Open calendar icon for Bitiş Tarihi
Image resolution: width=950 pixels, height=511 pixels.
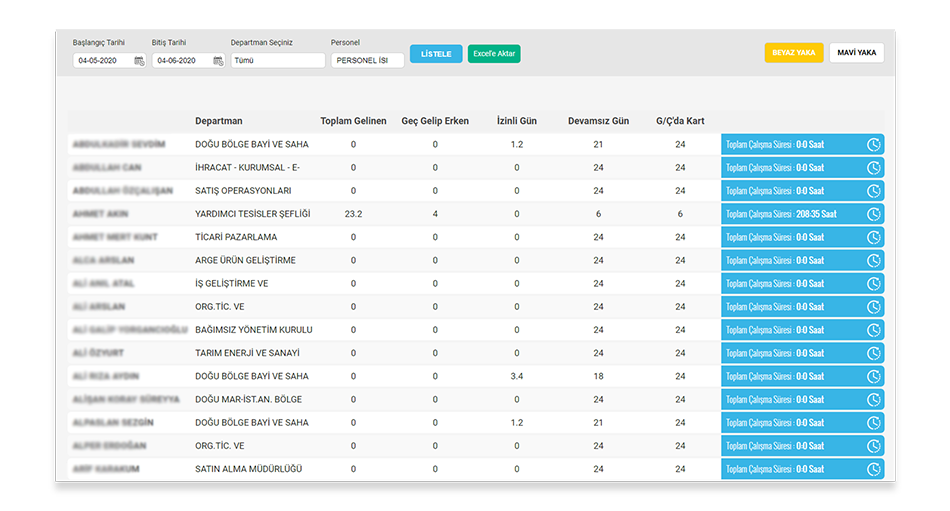click(x=218, y=61)
